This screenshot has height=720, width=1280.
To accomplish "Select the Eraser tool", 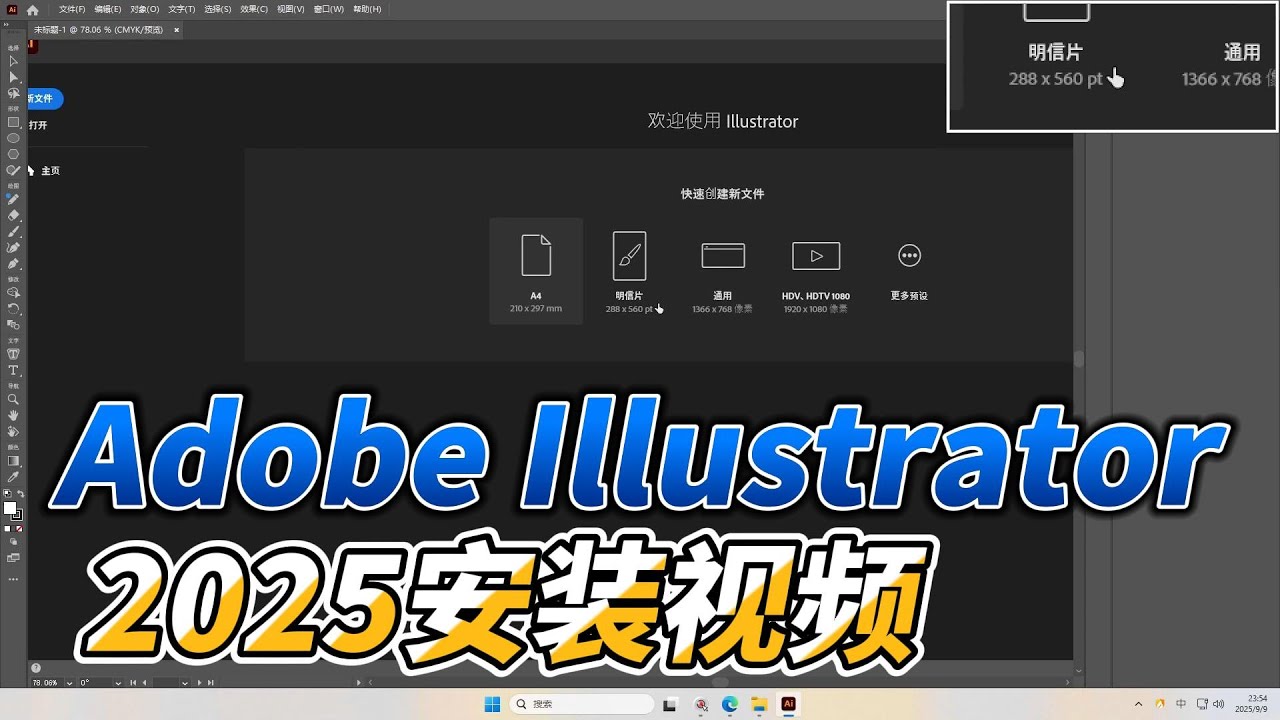I will click(13, 215).
